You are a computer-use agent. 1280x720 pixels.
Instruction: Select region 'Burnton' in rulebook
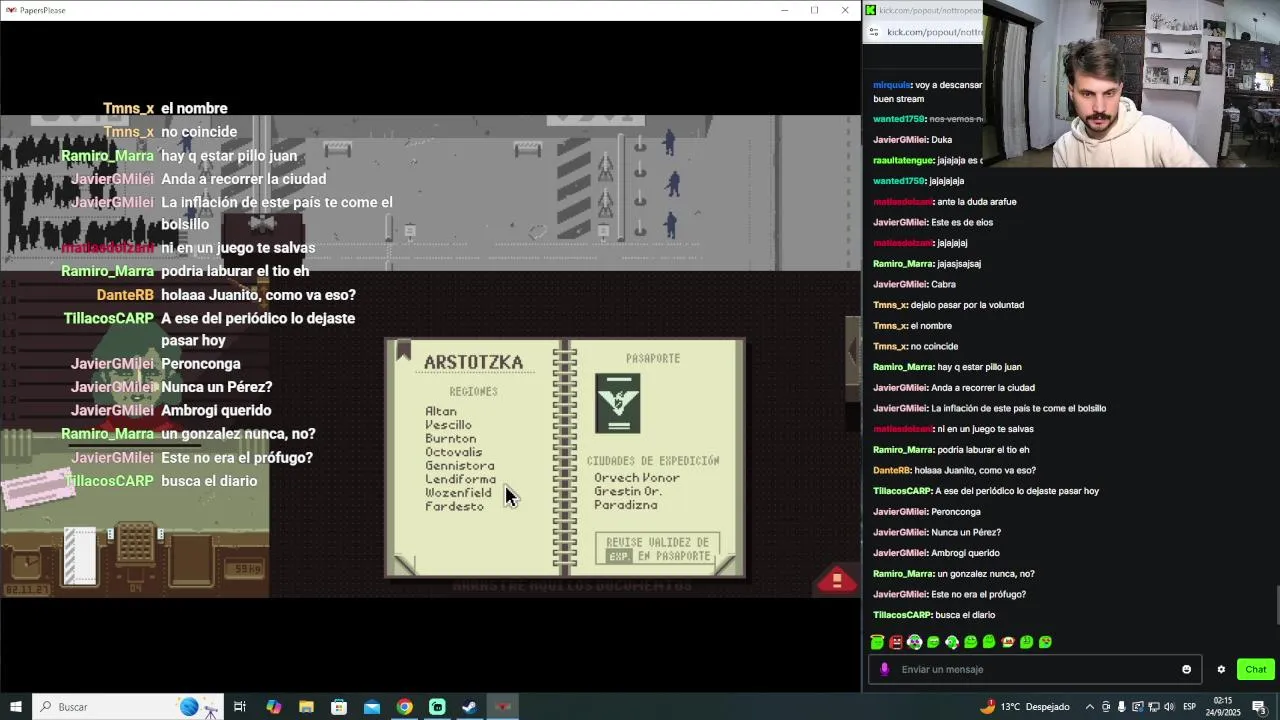[x=450, y=438]
